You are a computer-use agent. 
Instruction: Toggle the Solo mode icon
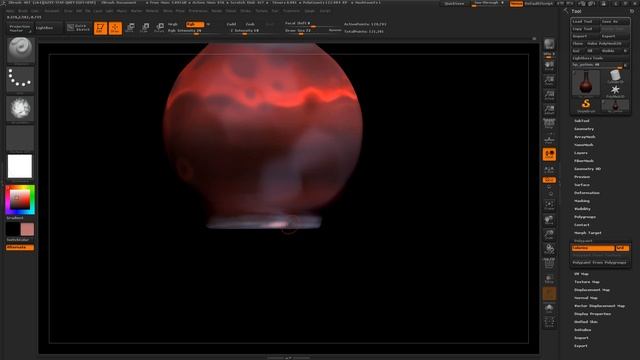tap(549, 308)
